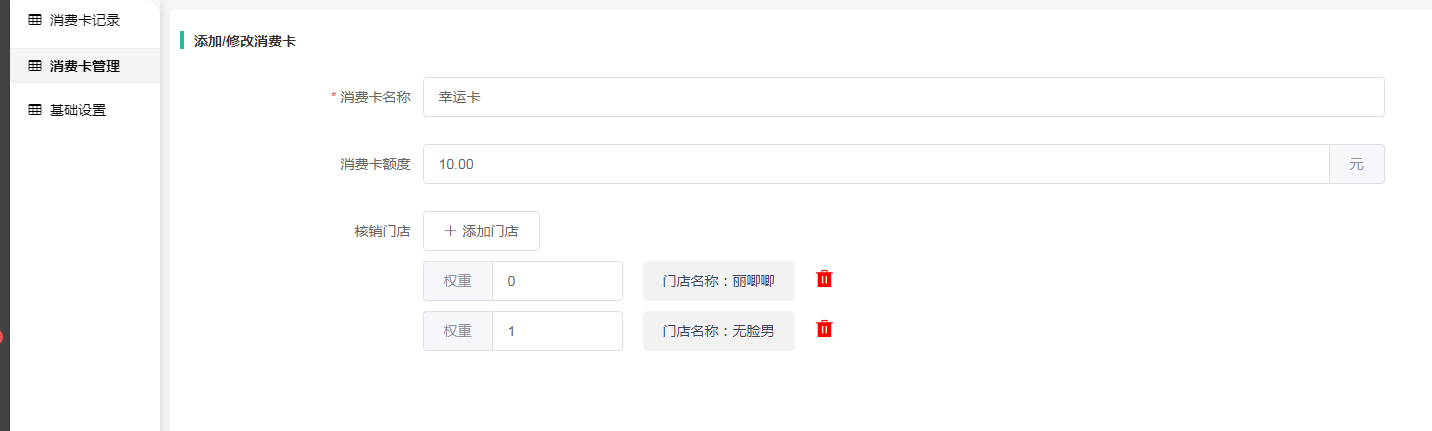The width and height of the screenshot is (1432, 431).
Task: Select the 门店名称：丽唧唧 tag
Action: [x=718, y=281]
